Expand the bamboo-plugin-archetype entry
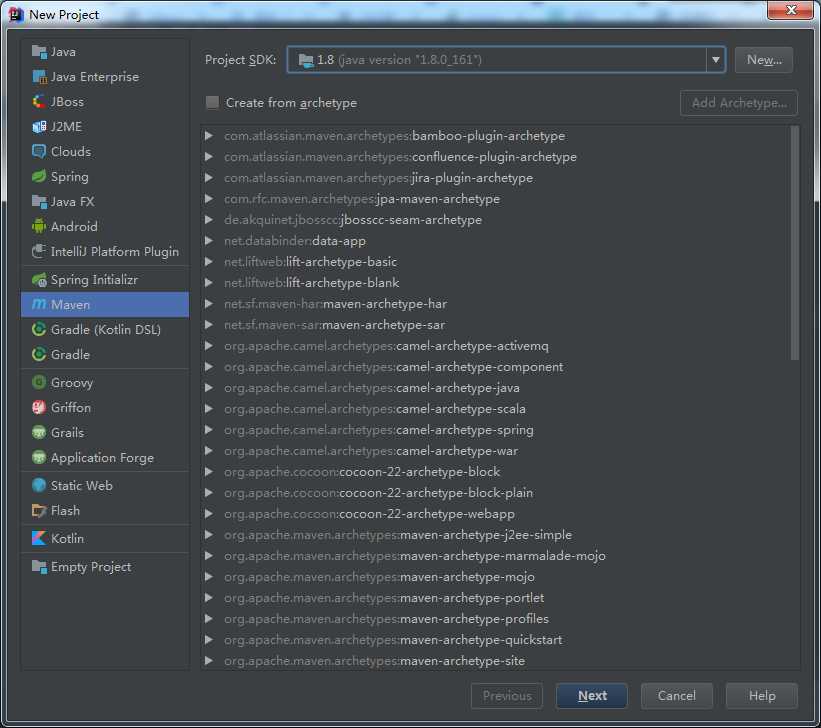This screenshot has width=821, height=728. (209, 136)
